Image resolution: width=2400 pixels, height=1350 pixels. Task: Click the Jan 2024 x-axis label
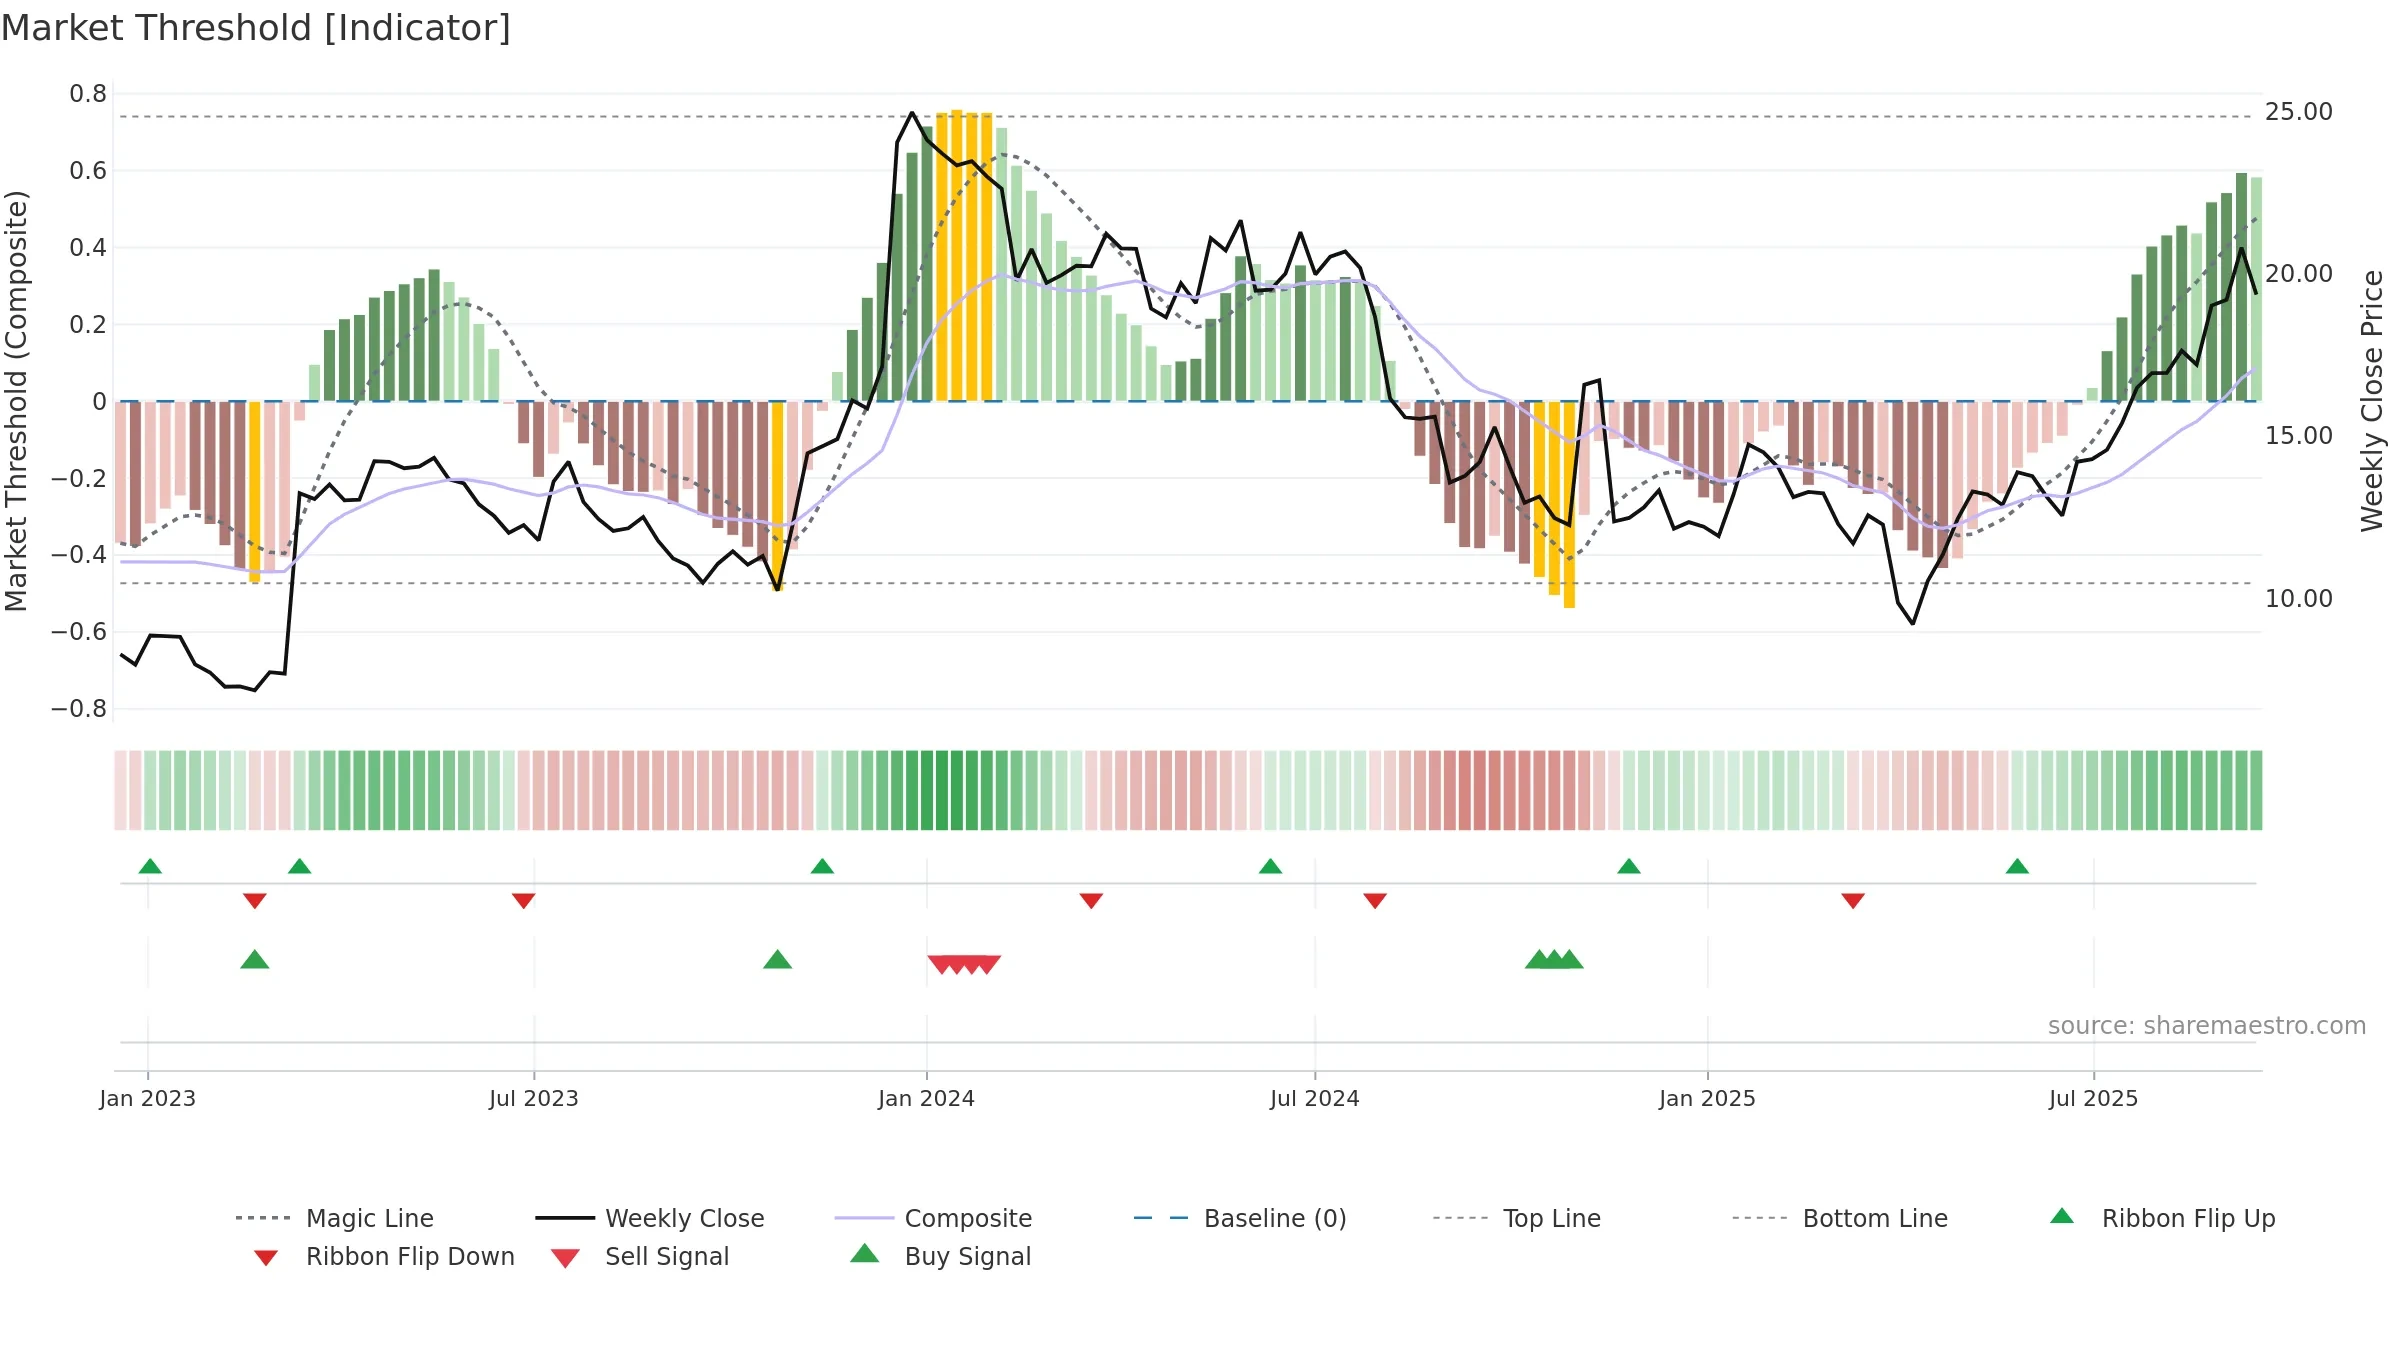click(x=926, y=1099)
